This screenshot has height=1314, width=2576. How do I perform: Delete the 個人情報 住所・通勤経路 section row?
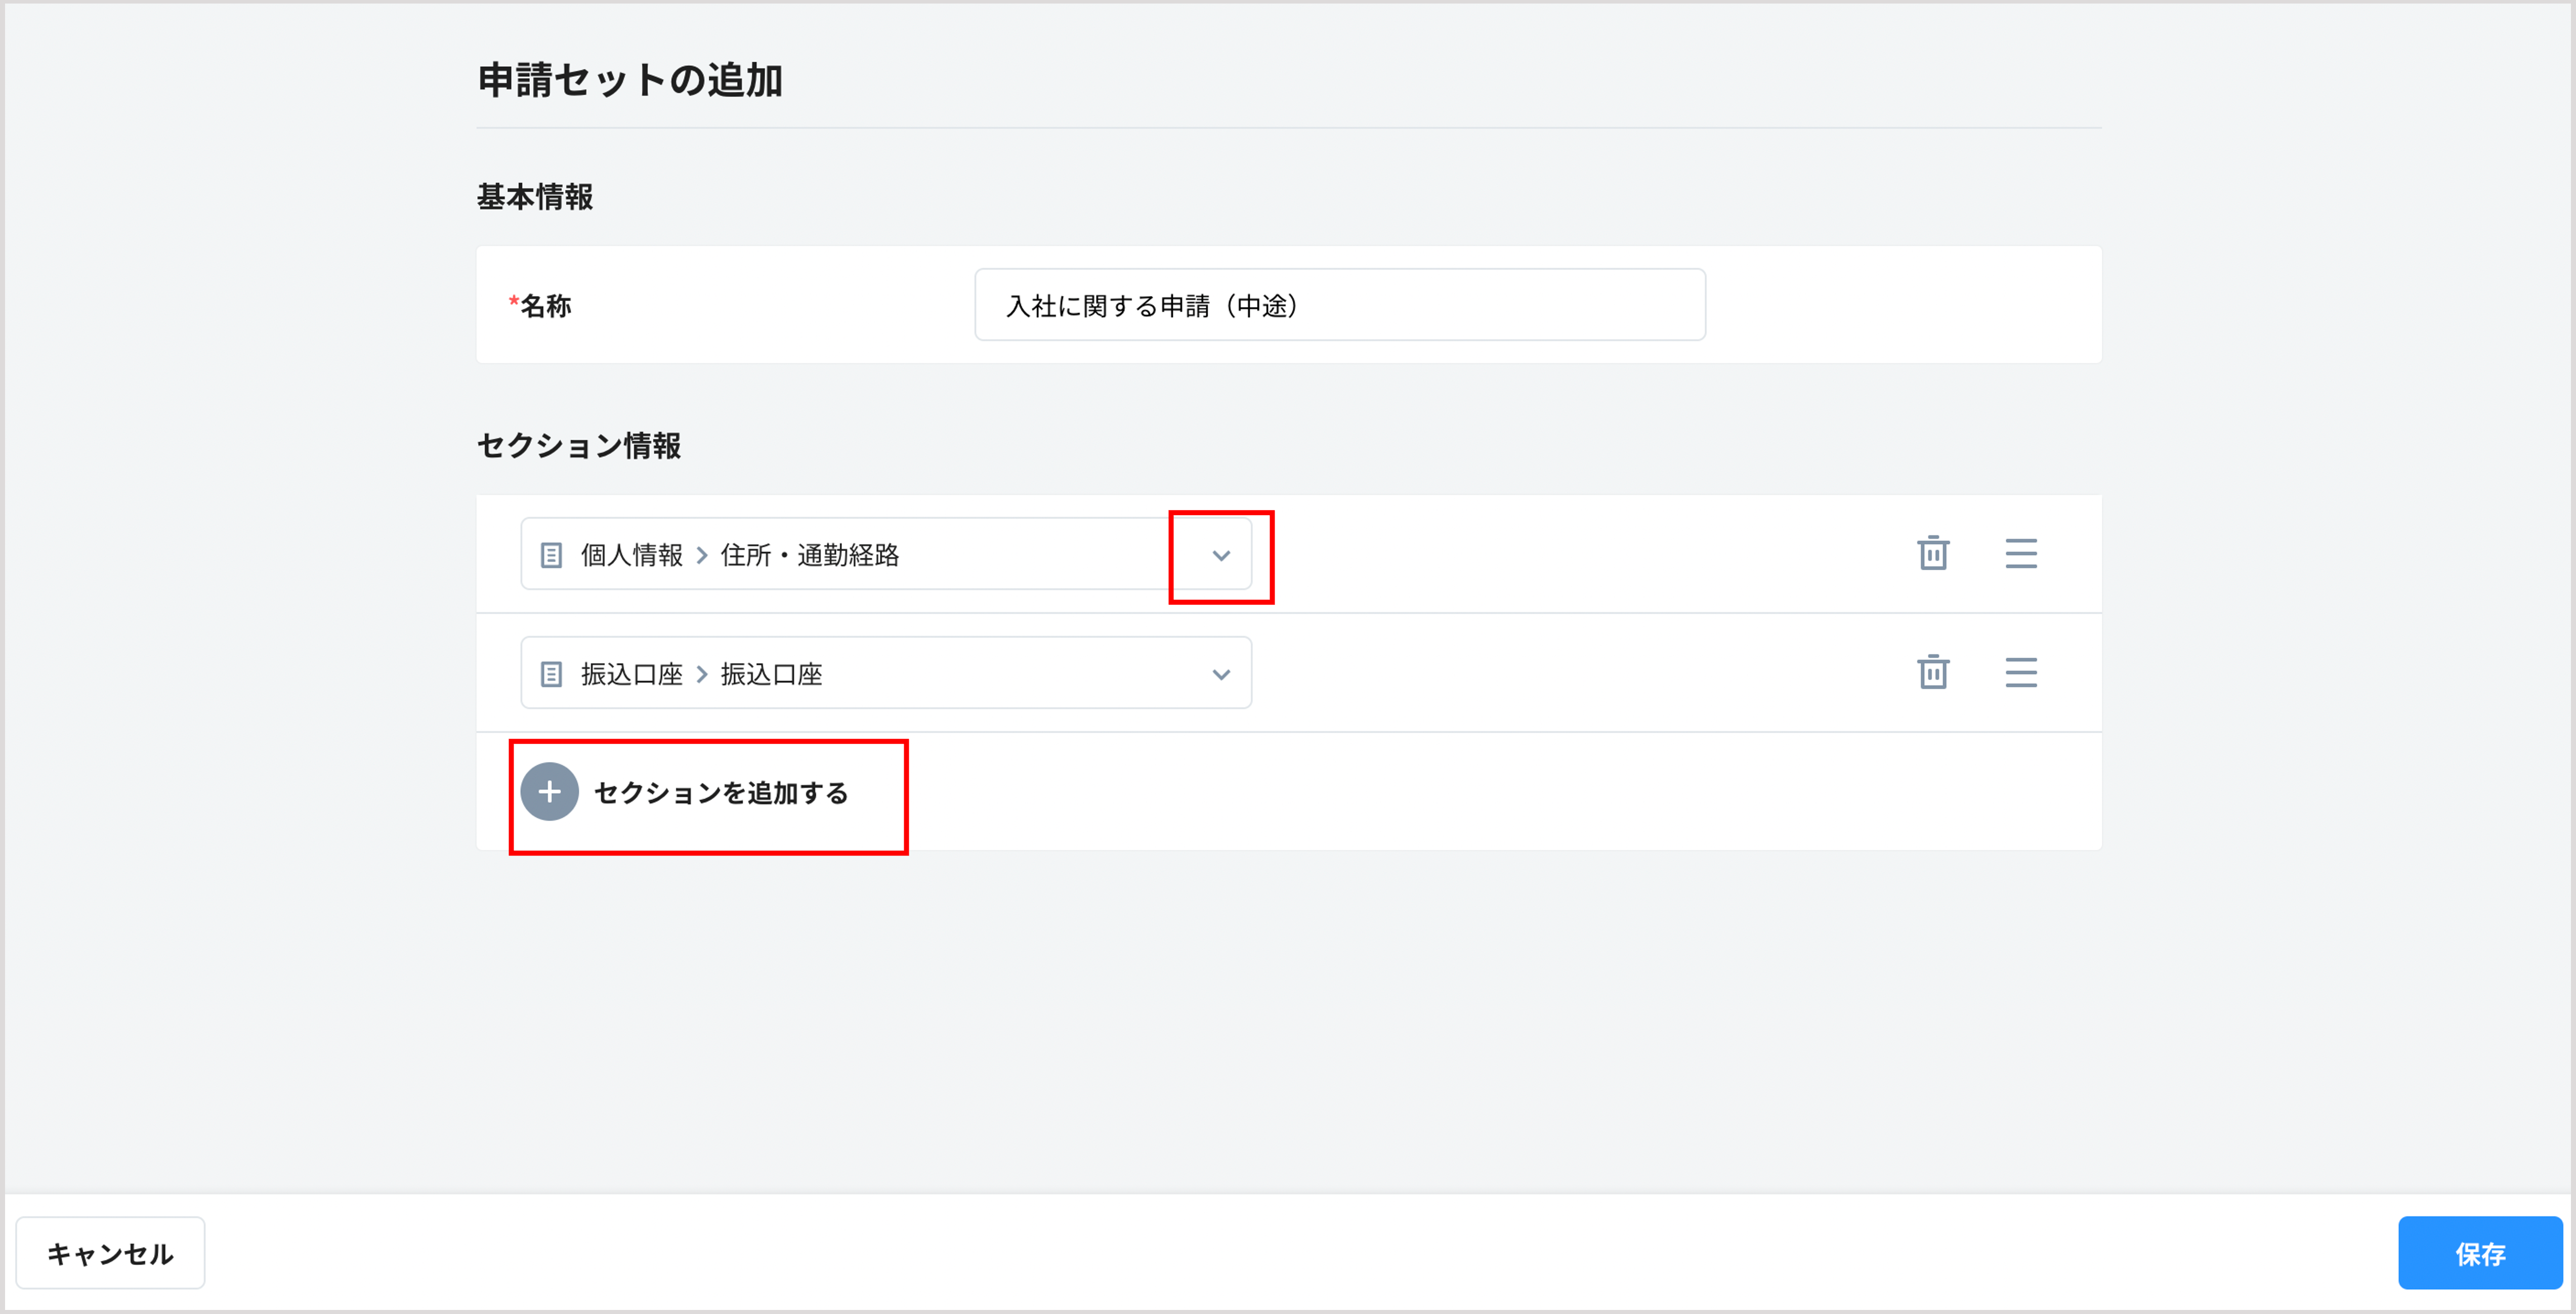tap(1932, 553)
